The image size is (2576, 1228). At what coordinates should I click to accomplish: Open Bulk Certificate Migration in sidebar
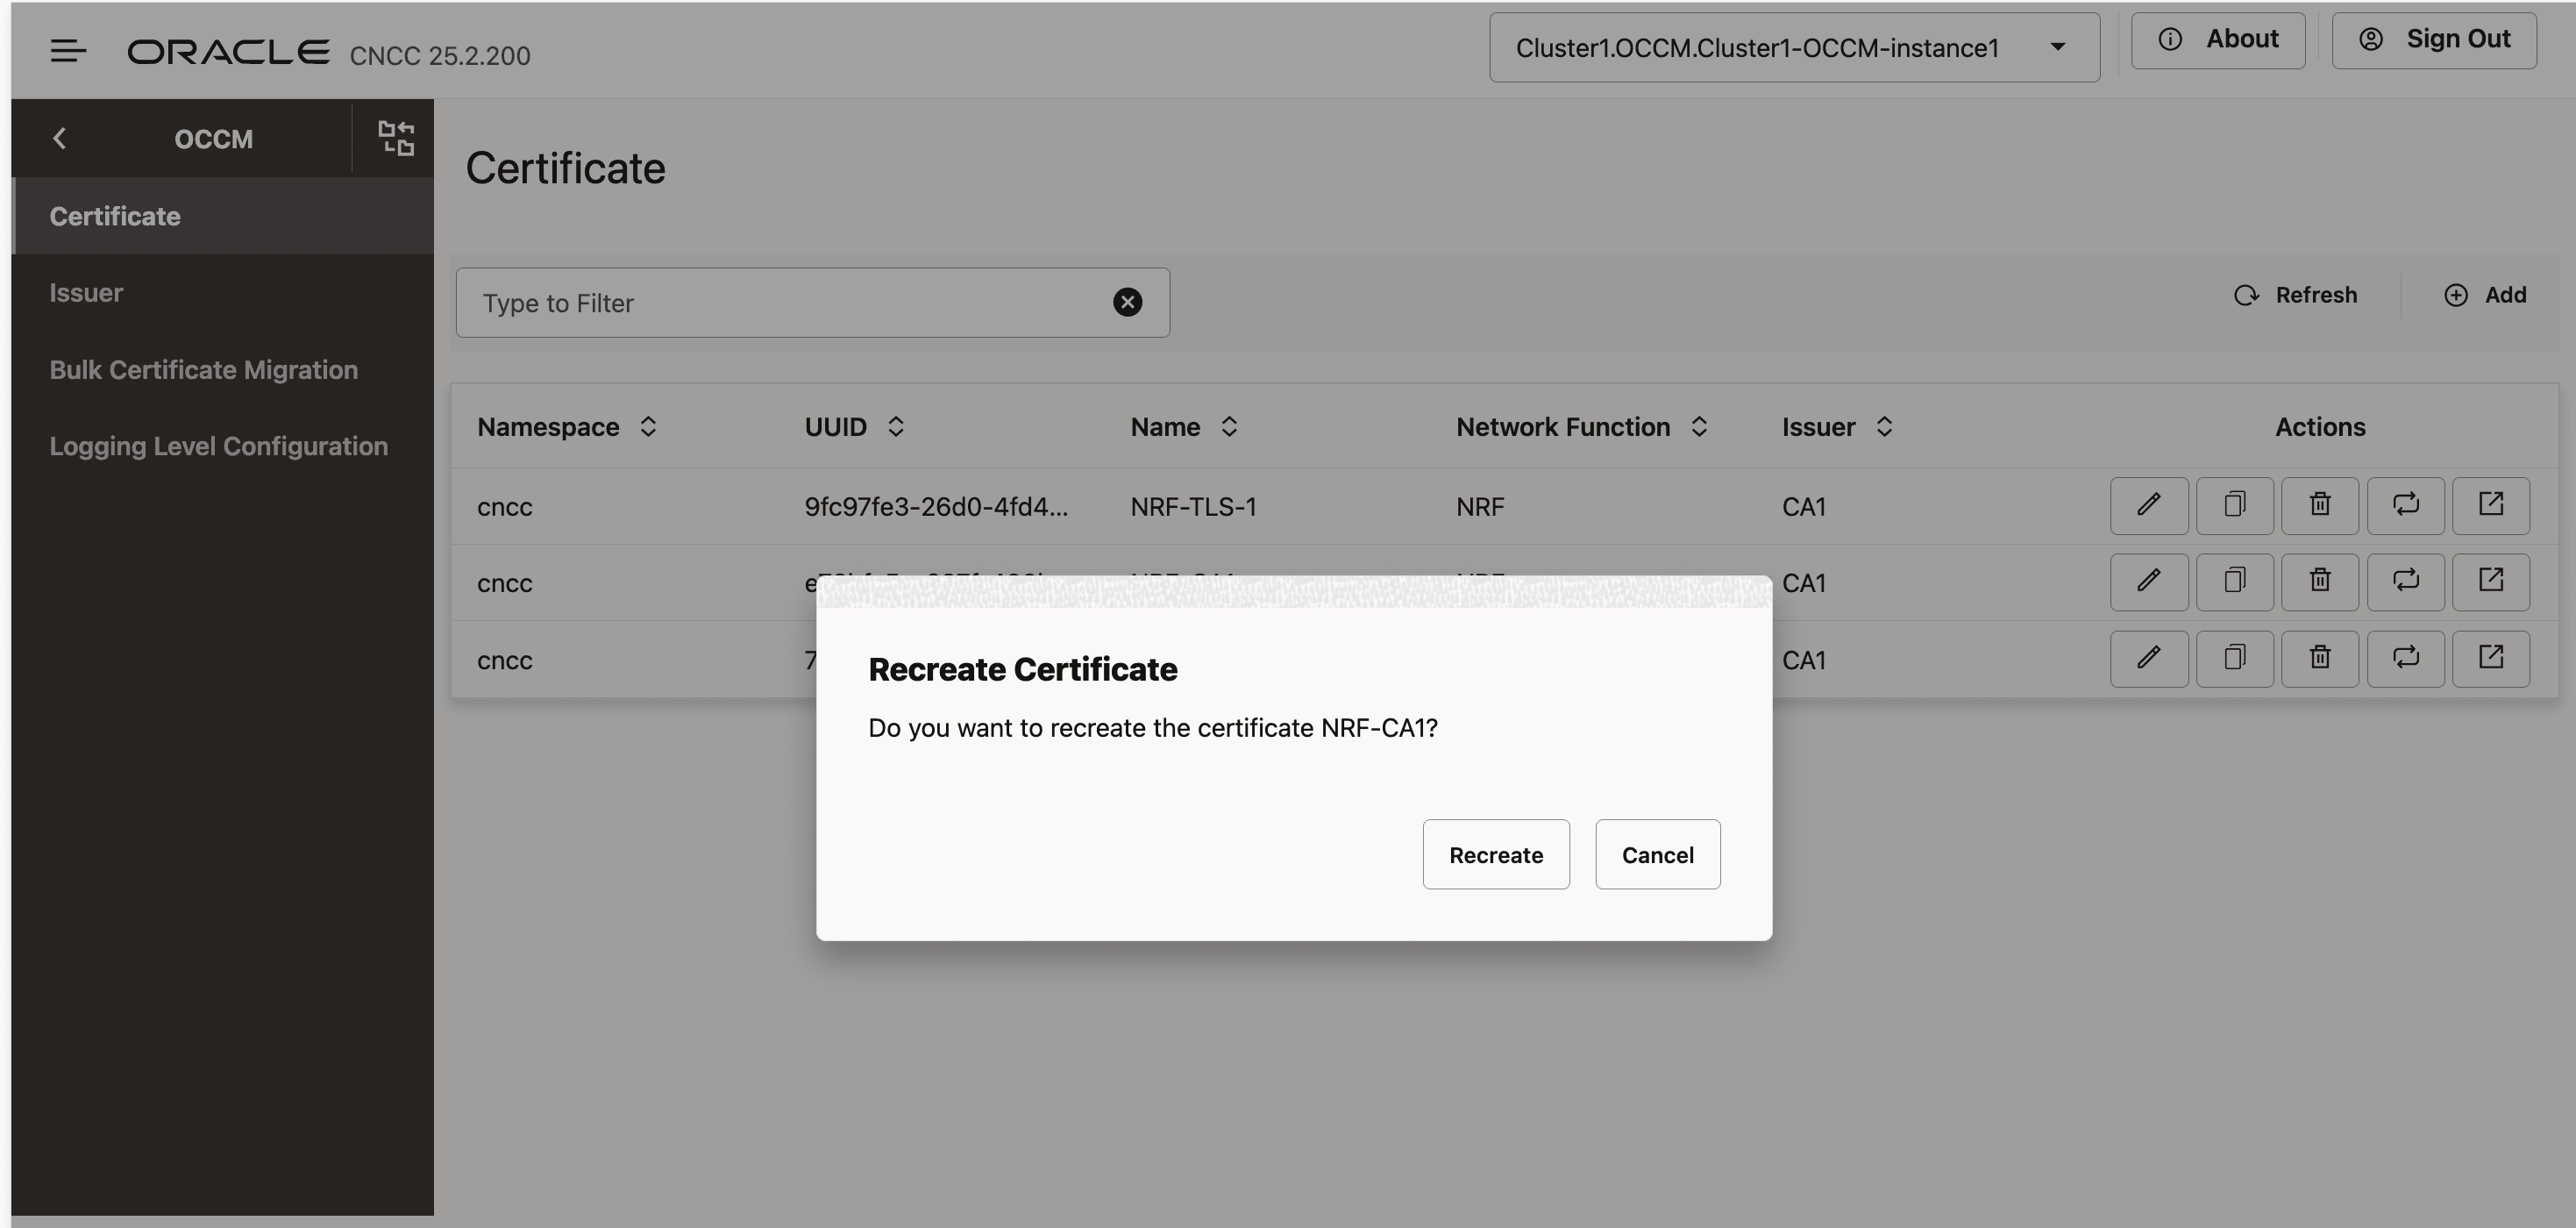tap(203, 369)
